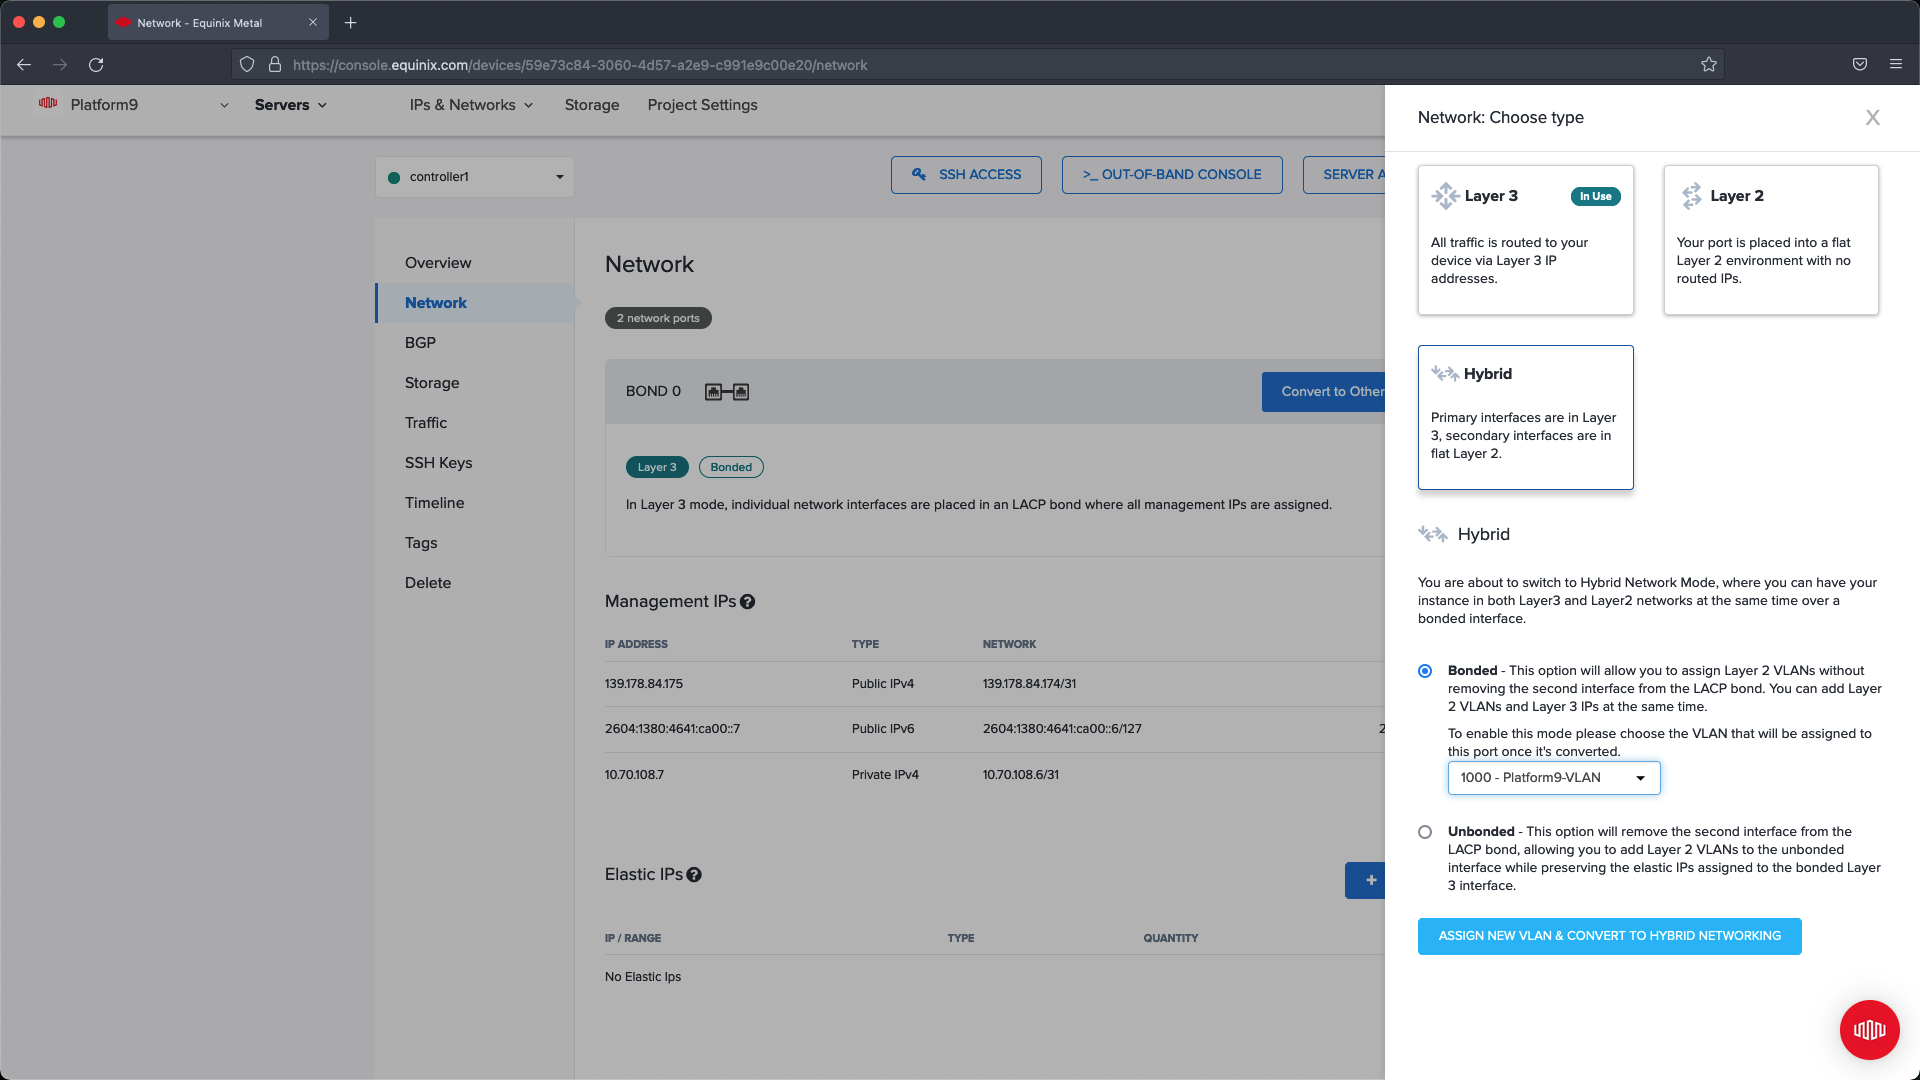This screenshot has height=1080, width=1920.
Task: Open the OUT-OF-BAND CONSOLE
Action: [x=1172, y=175]
